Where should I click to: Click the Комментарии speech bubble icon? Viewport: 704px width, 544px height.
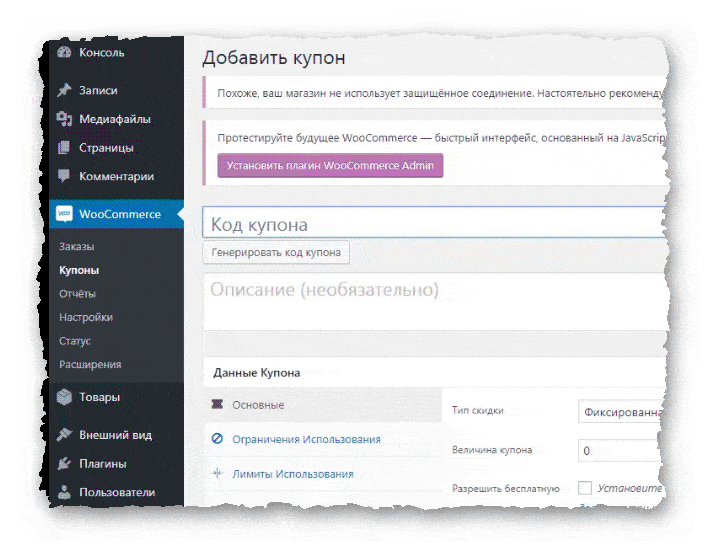coord(64,176)
